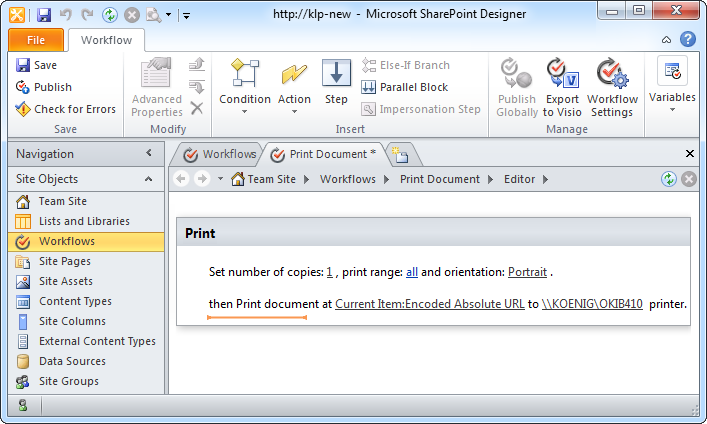Collapse the Site Objects section
The image size is (707, 424).
(148, 179)
